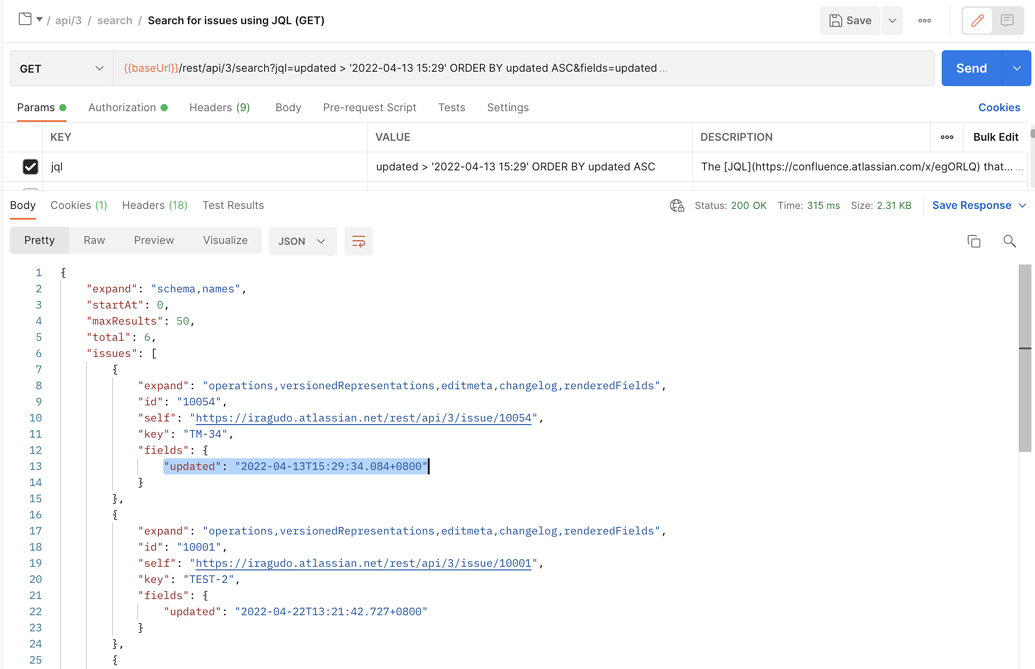1035x669 pixels.
Task: Open the GET method dropdown
Action: coord(61,68)
